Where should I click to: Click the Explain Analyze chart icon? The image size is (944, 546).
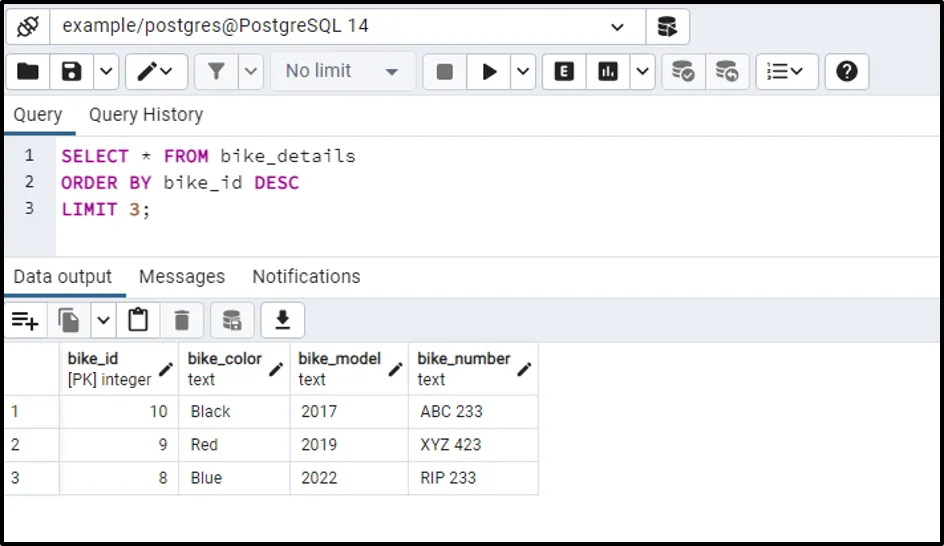click(608, 71)
